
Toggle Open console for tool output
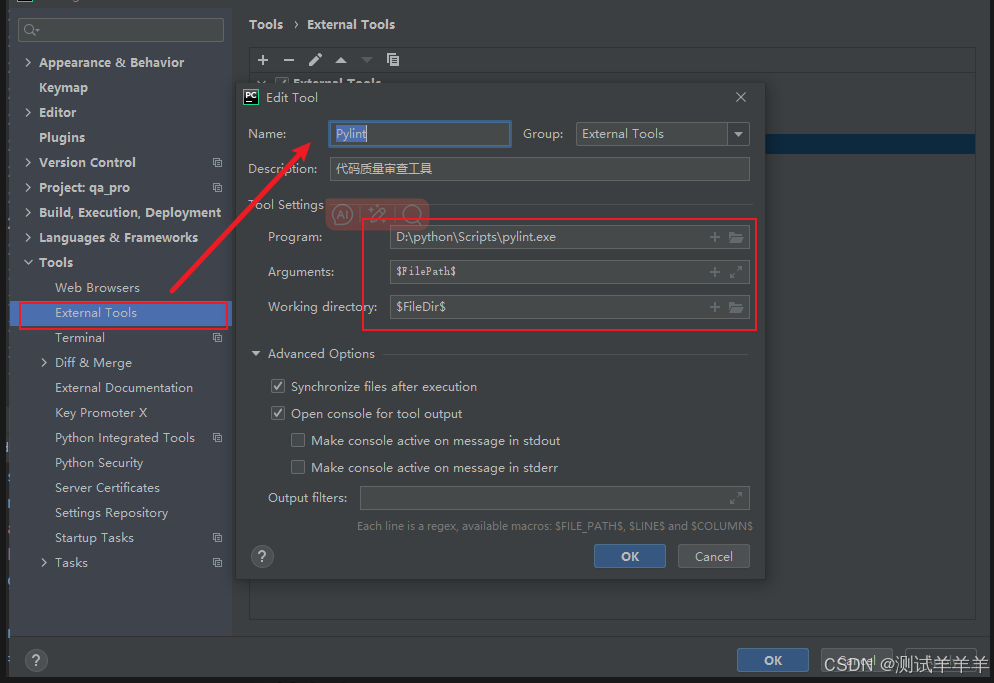(278, 413)
